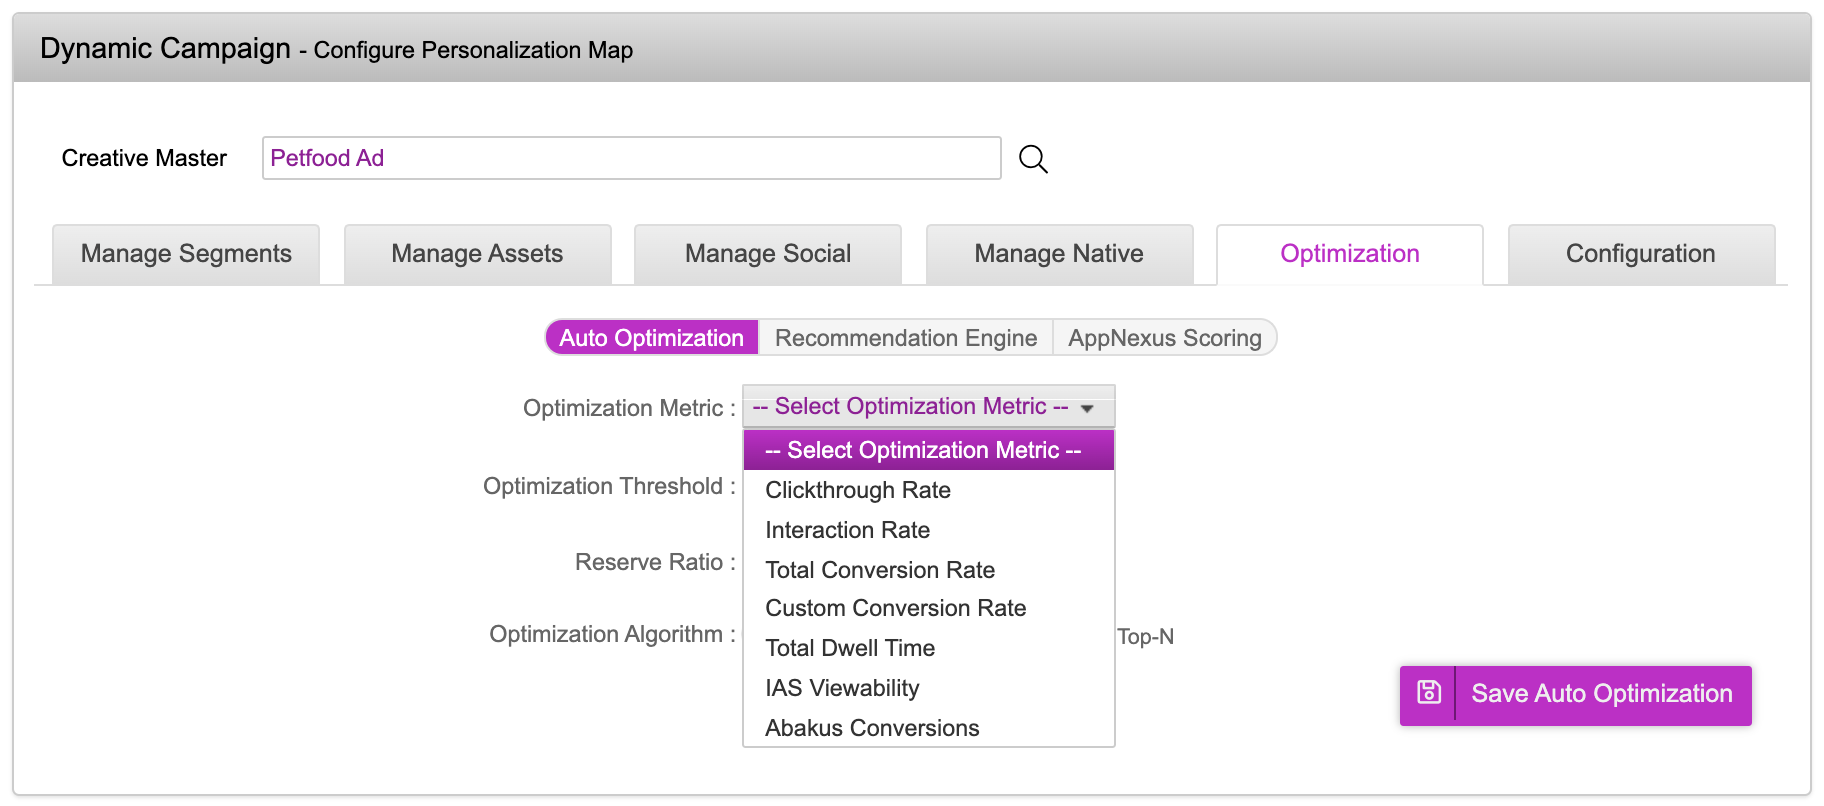Open the Manage Assets tab

[x=477, y=254]
